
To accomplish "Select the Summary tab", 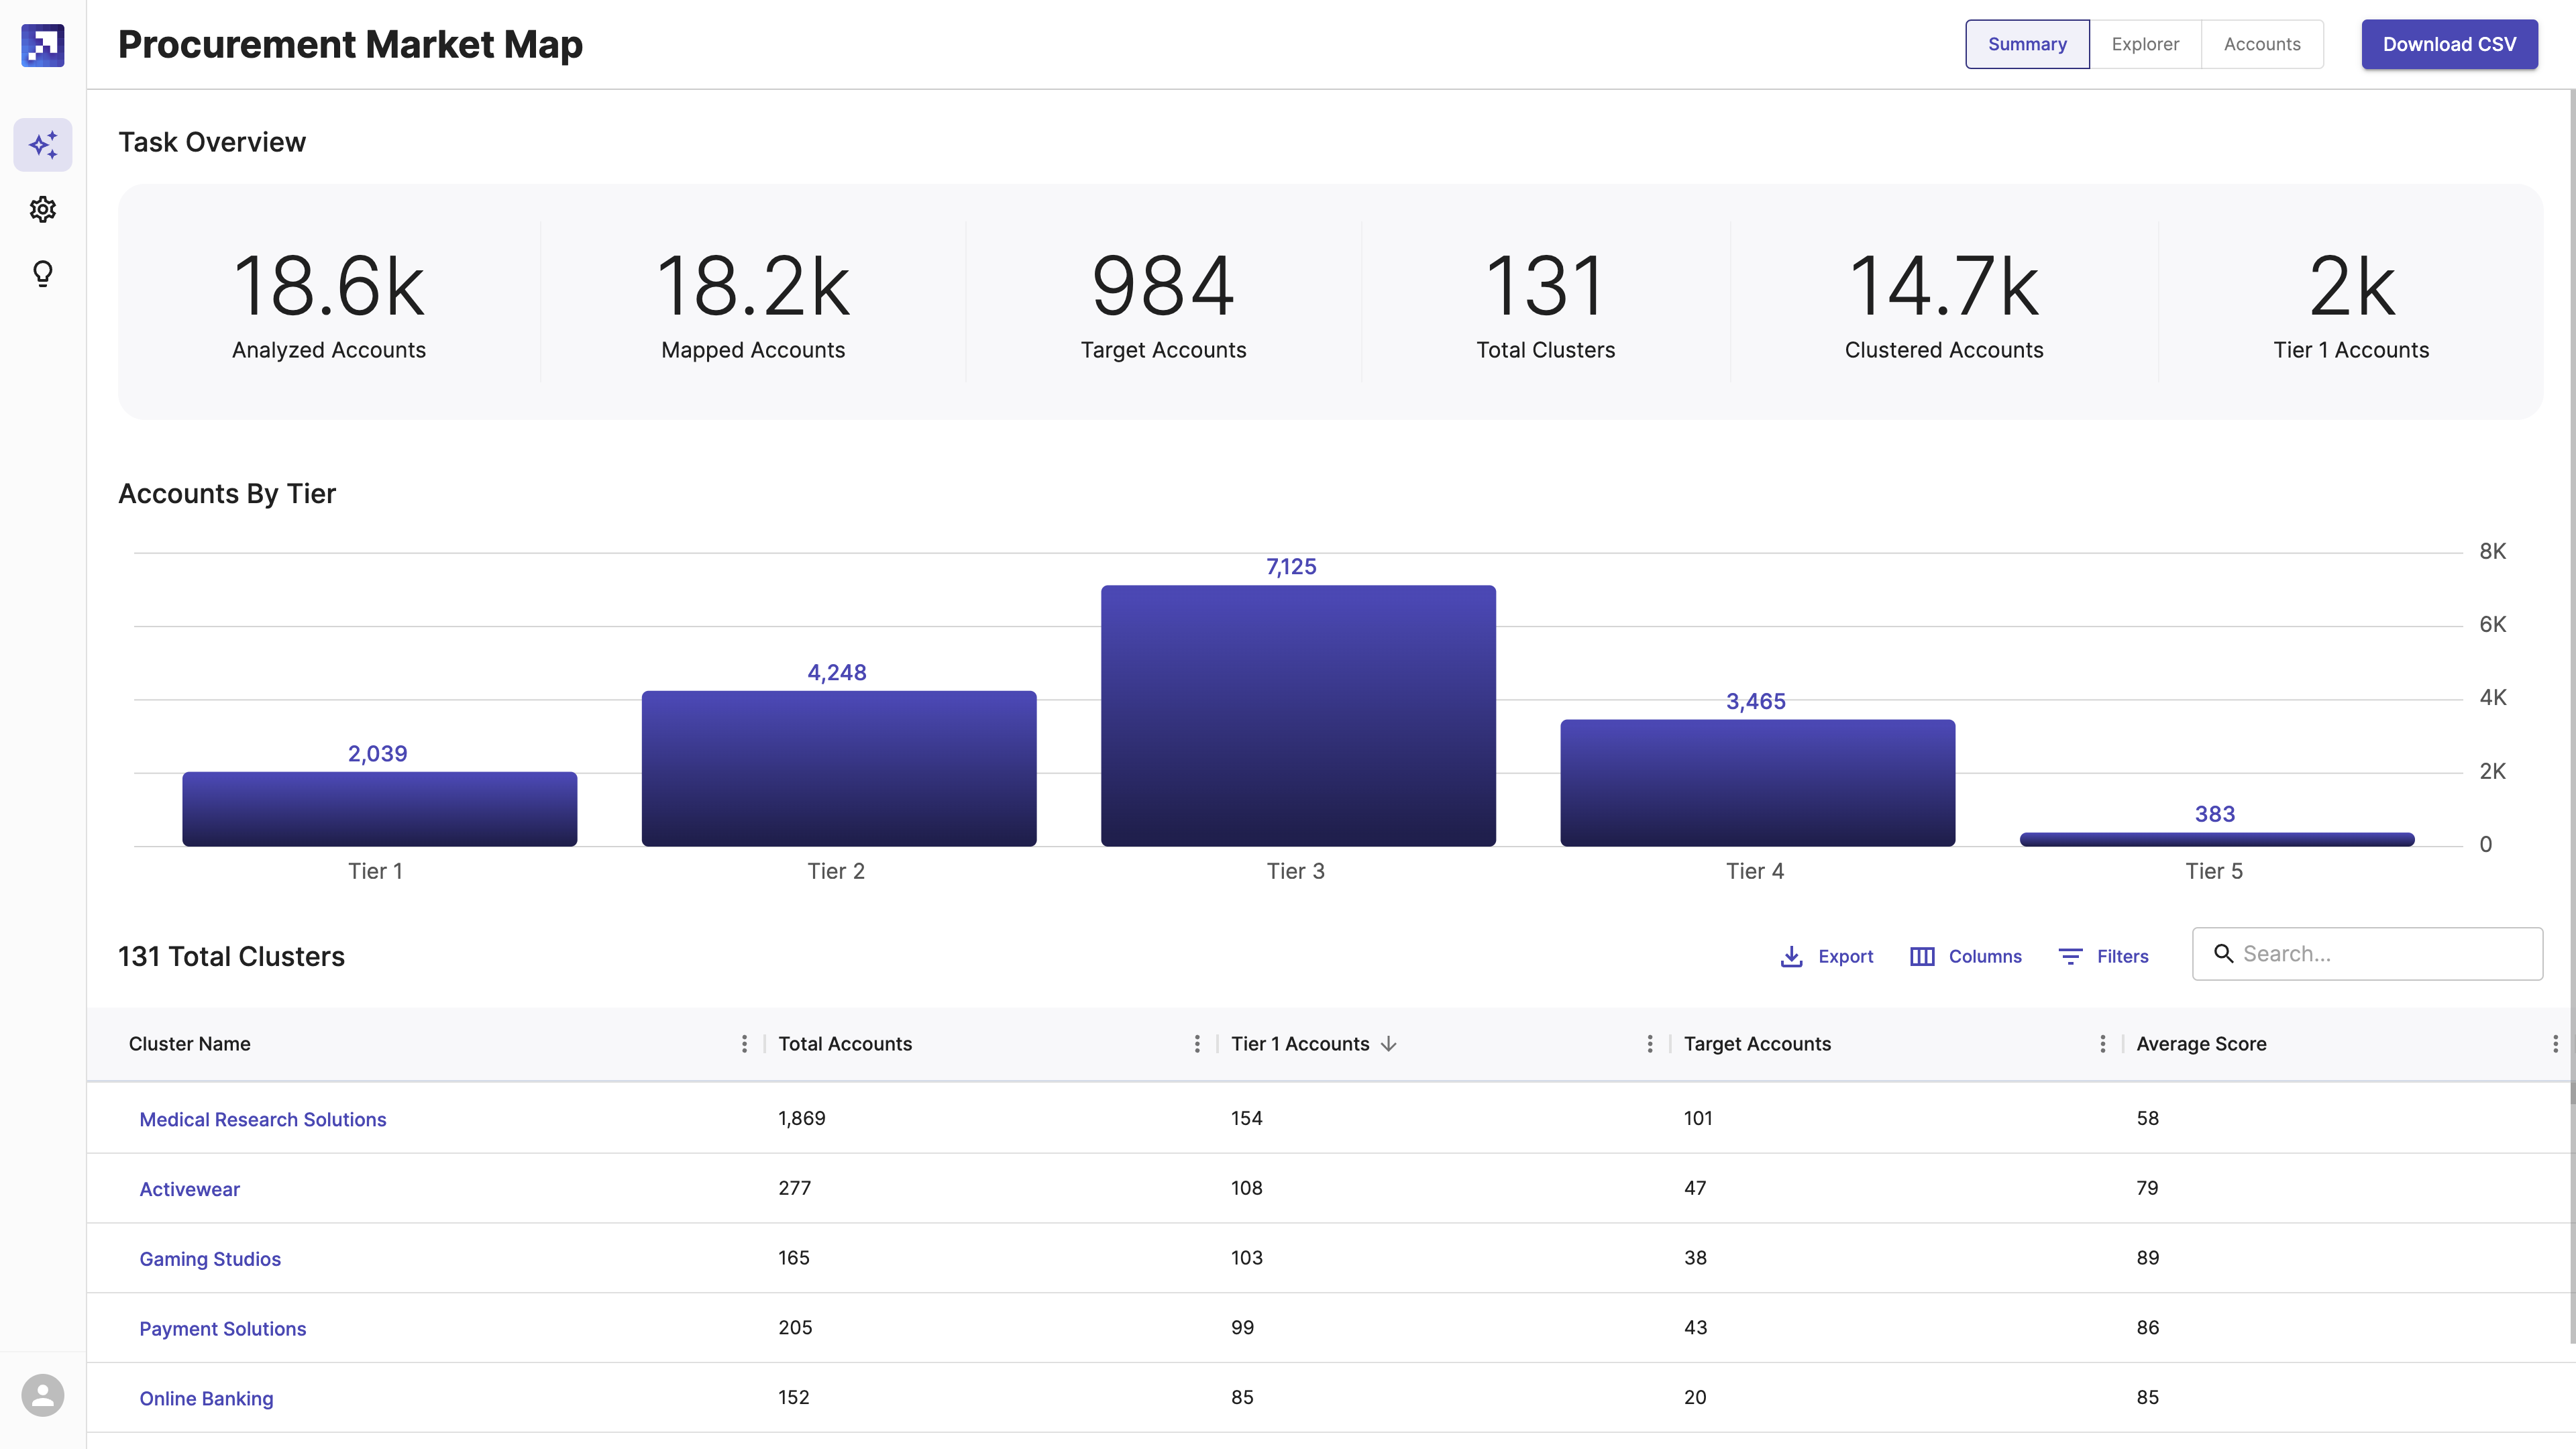I will pos(2027,44).
